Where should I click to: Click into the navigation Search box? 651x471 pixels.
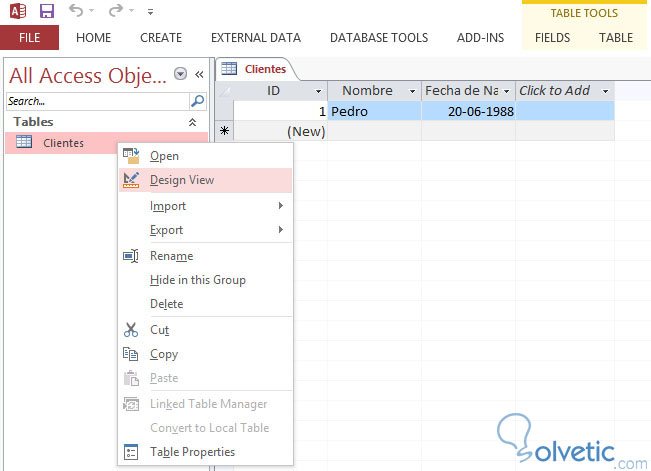[x=98, y=101]
